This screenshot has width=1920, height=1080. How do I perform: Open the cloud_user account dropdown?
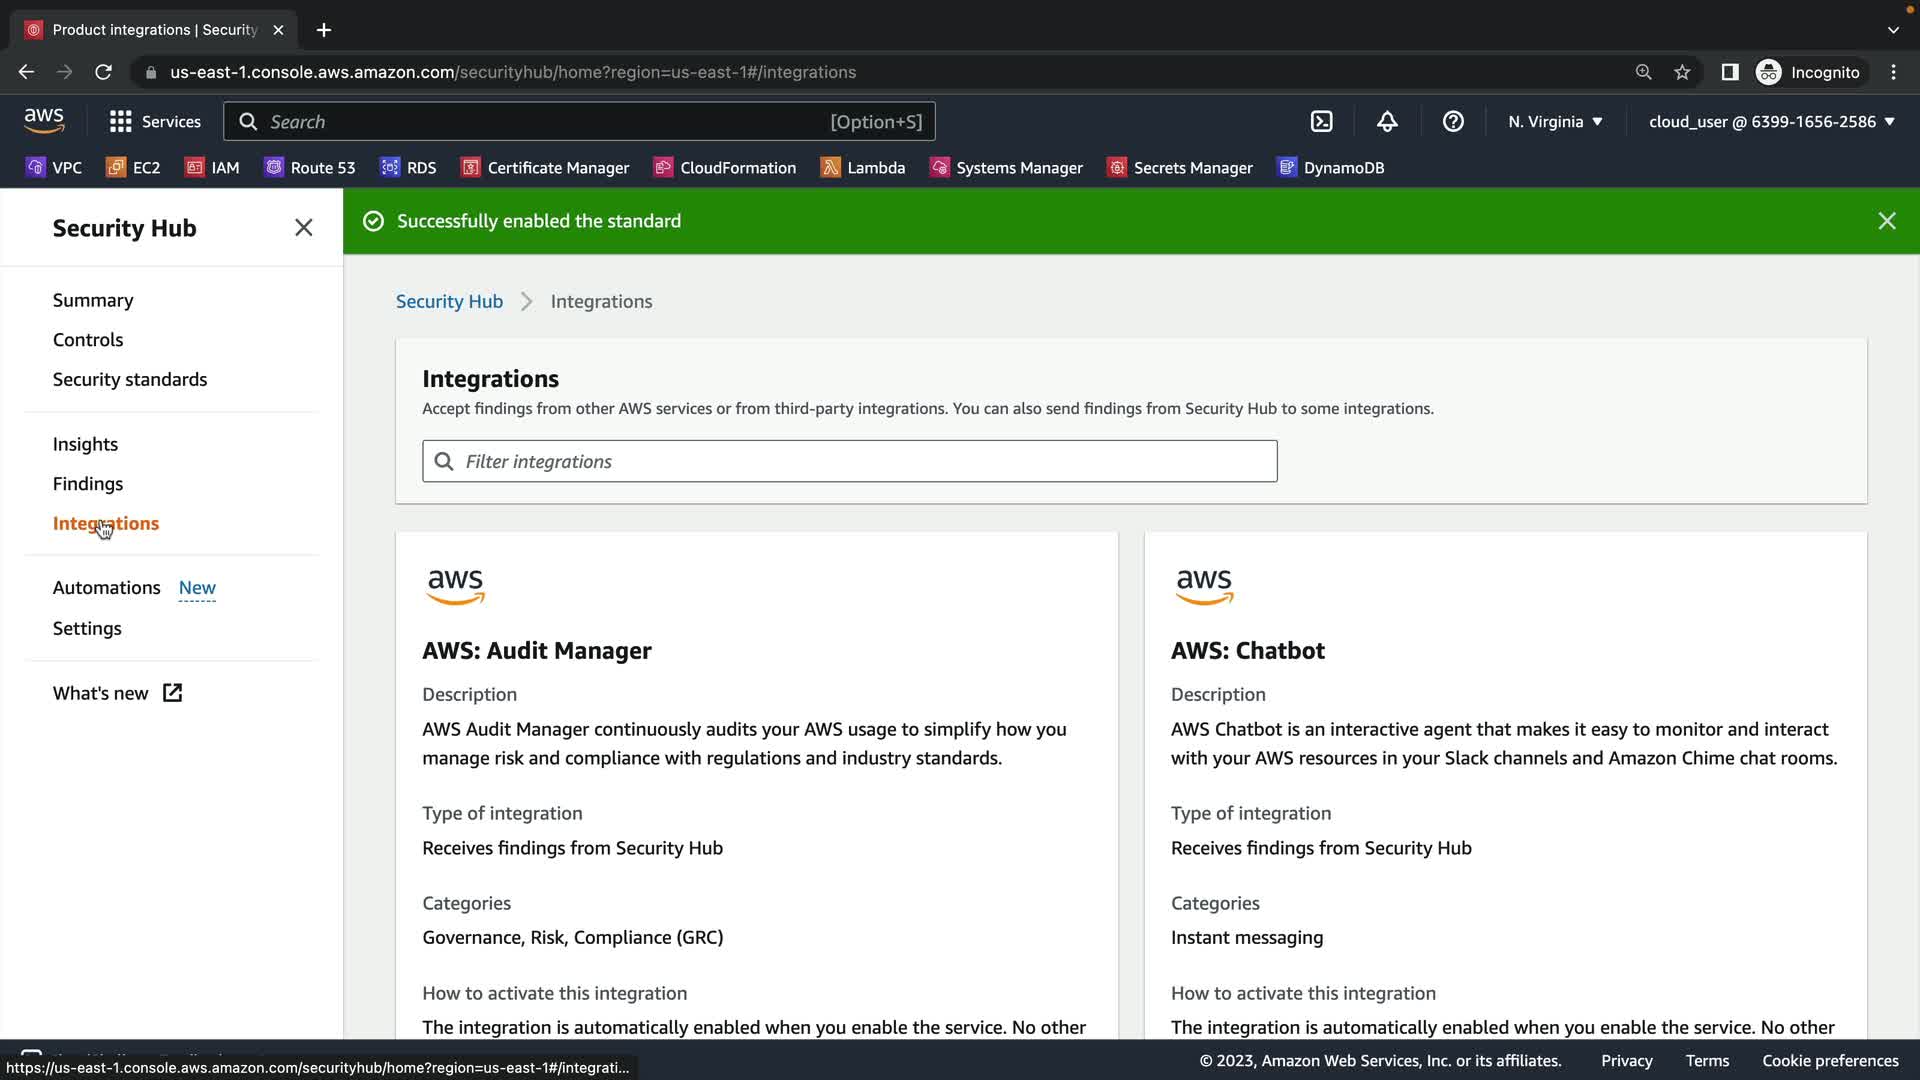pyautogui.click(x=1771, y=121)
